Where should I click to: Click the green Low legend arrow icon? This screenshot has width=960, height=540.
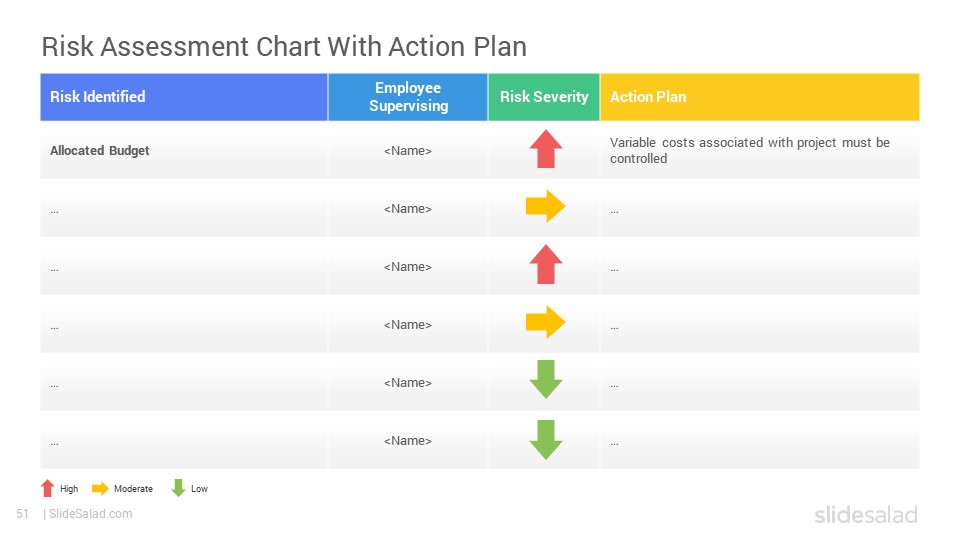(178, 488)
